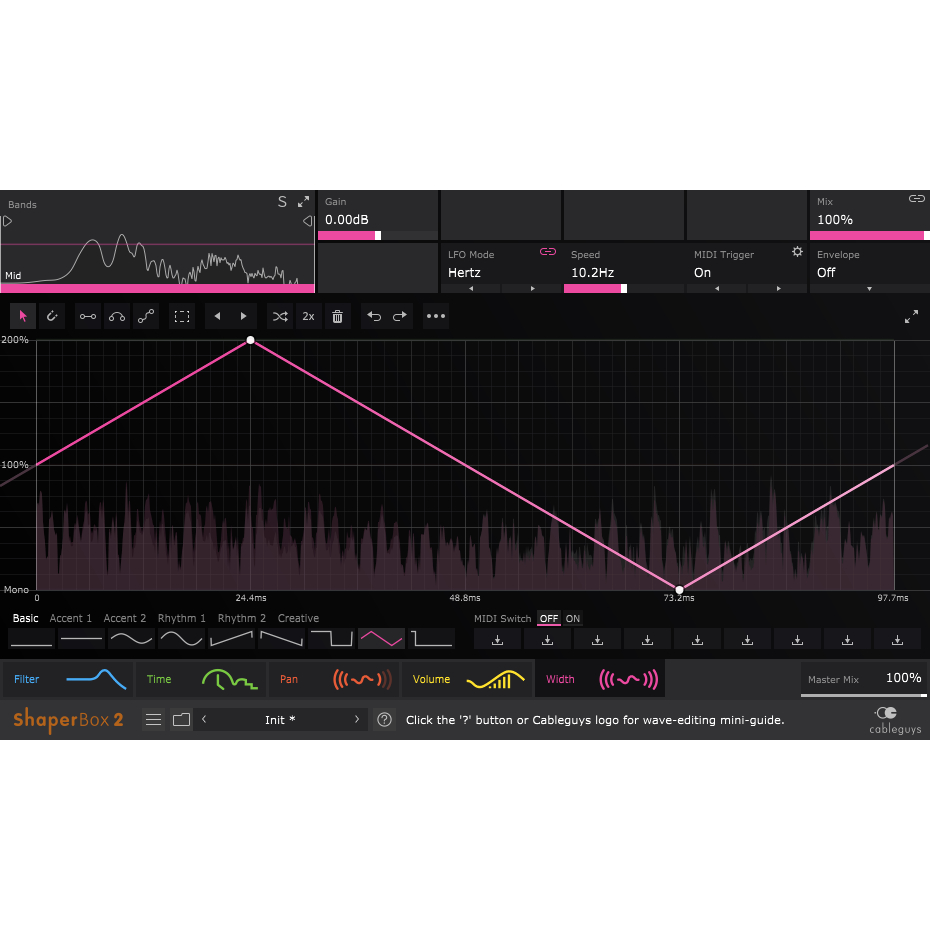Toggle the Mix link icon

coord(917,199)
